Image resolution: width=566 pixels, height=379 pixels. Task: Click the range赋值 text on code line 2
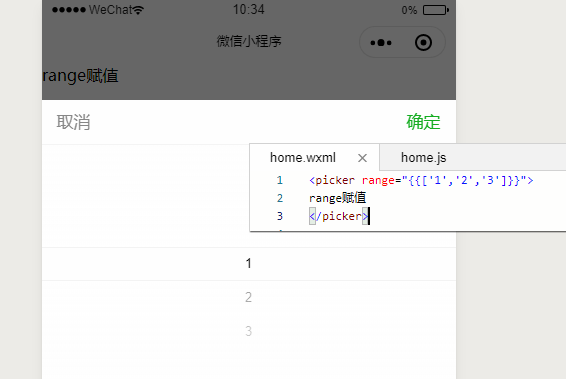[x=338, y=198]
